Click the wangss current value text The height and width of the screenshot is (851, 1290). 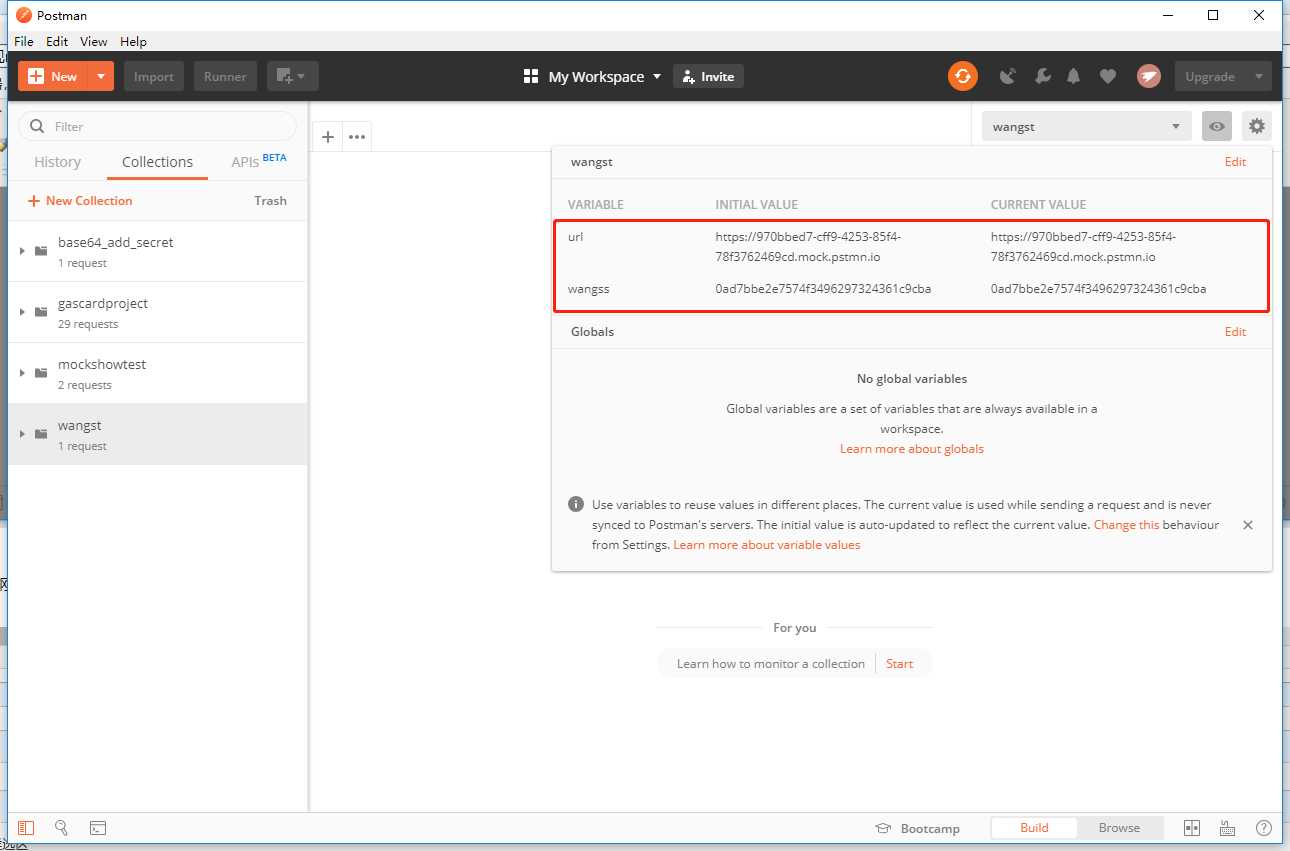1098,289
